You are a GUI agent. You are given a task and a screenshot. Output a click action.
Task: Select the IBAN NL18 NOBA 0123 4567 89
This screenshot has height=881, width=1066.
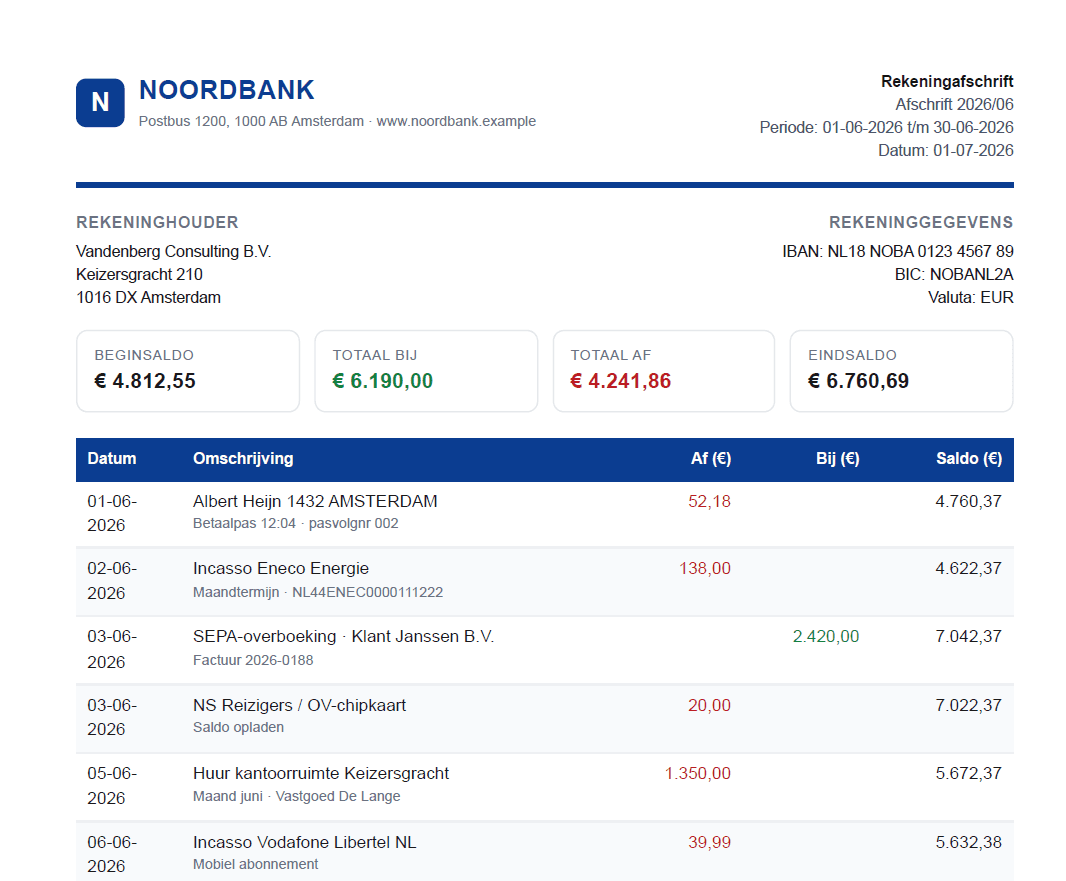point(897,252)
